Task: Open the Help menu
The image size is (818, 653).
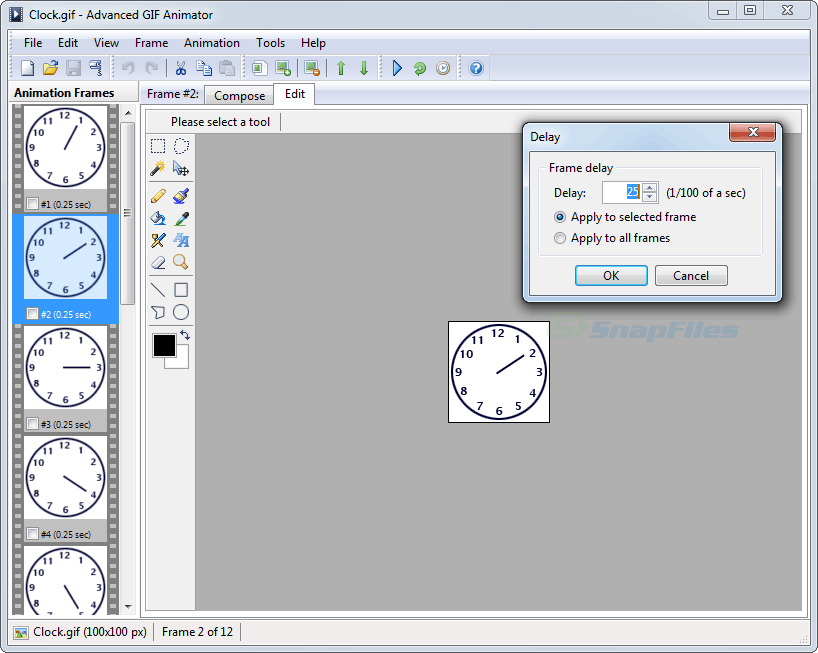Action: pos(313,43)
